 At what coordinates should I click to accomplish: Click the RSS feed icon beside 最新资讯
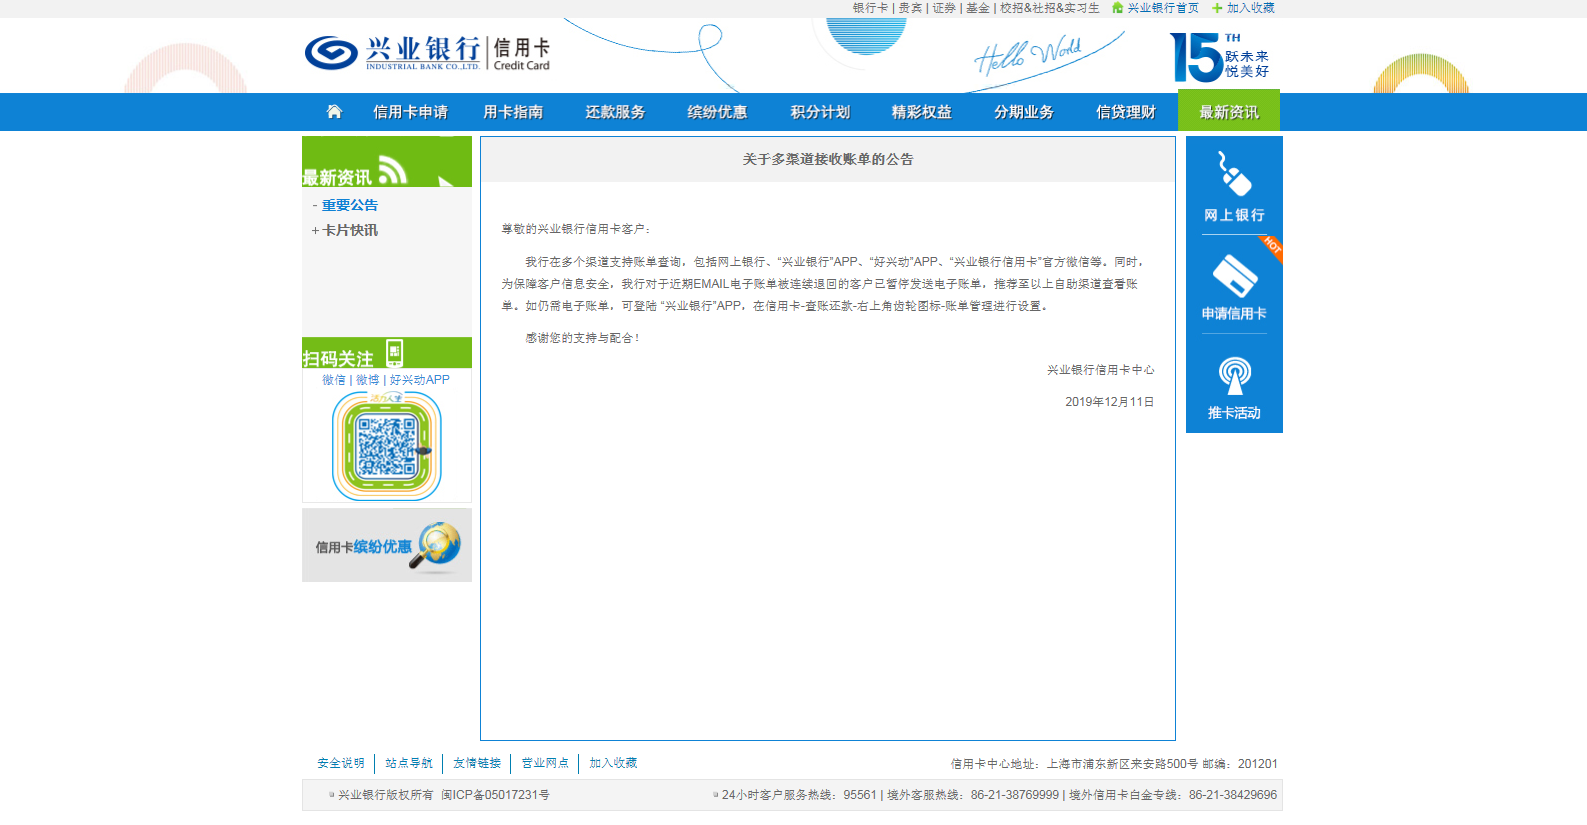pos(393,171)
